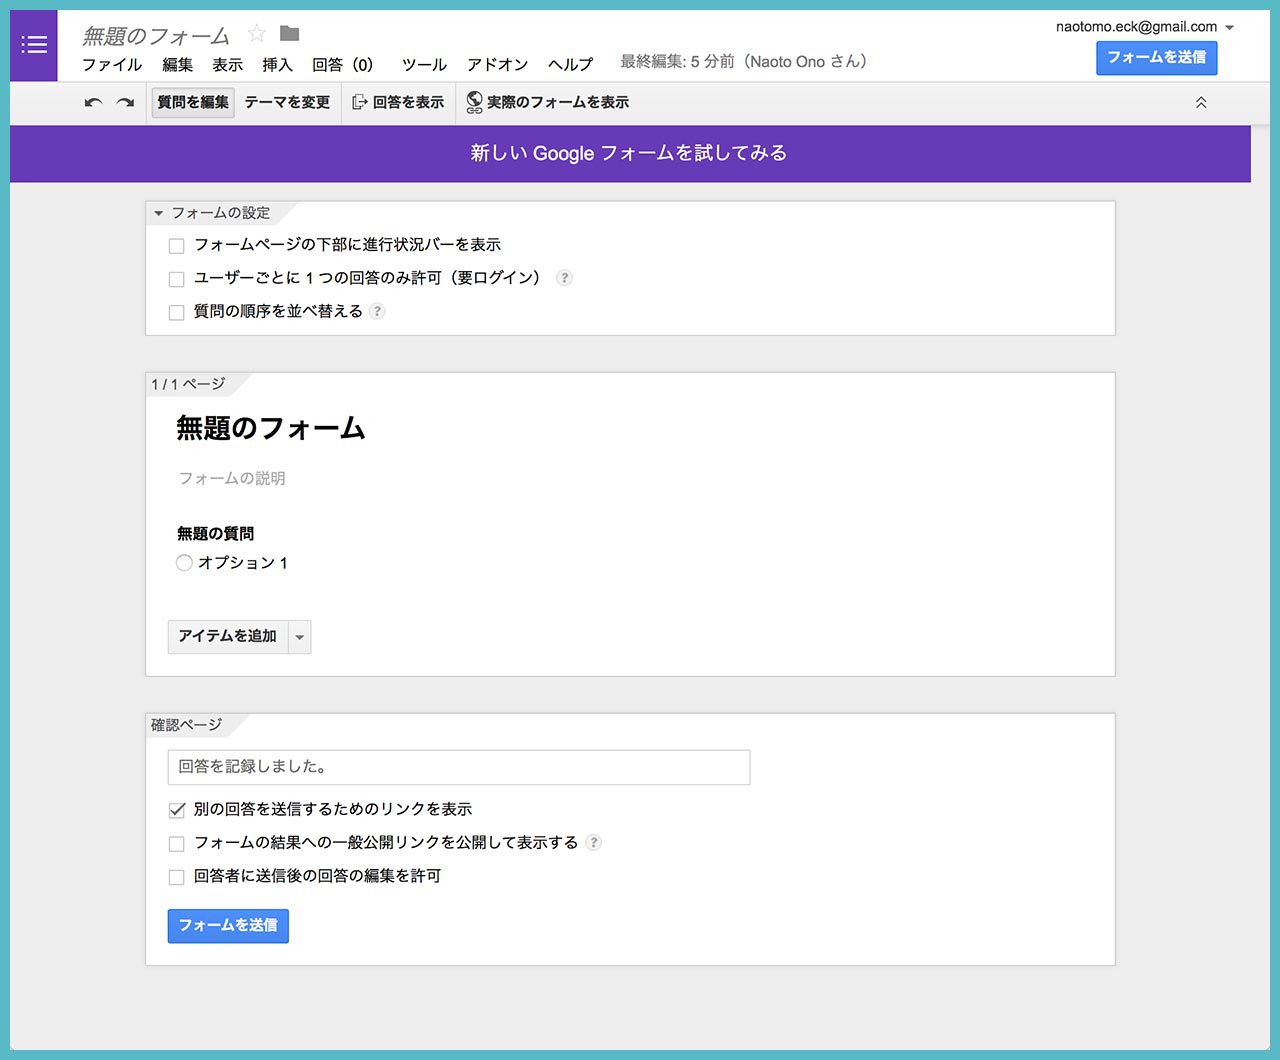The width and height of the screenshot is (1280, 1060).
Task: Click top-right フォームを送信 button
Action: [1156, 58]
